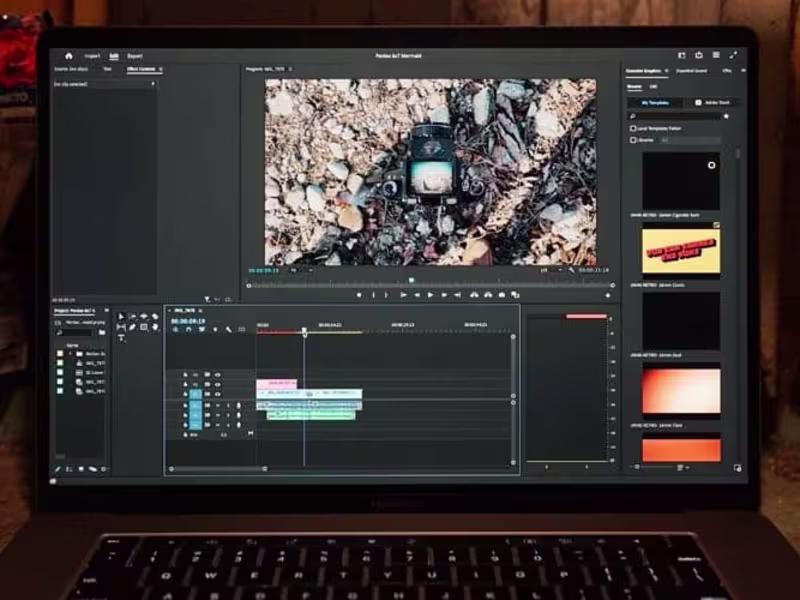Open the Comparison View icon
Viewport: 800px width, 600px height.
point(515,295)
